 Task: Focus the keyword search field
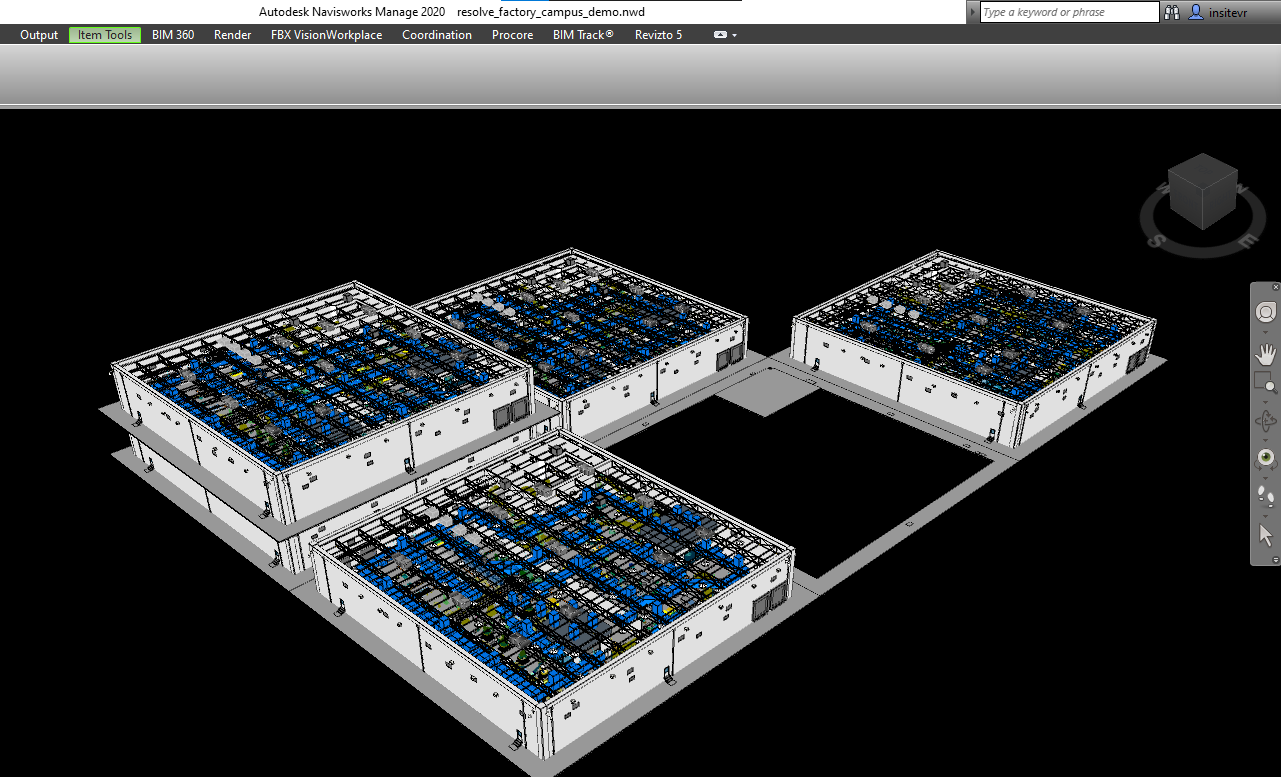point(1068,12)
